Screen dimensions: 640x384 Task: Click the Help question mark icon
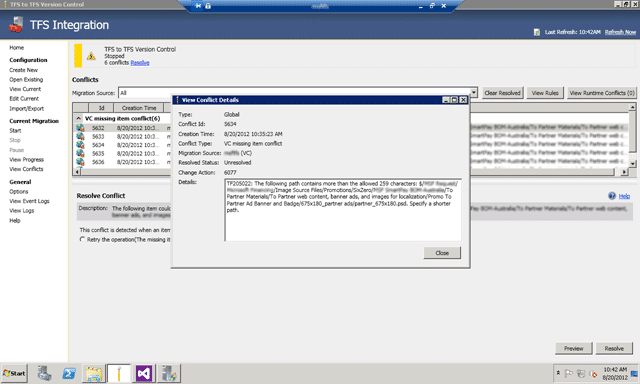(612, 196)
